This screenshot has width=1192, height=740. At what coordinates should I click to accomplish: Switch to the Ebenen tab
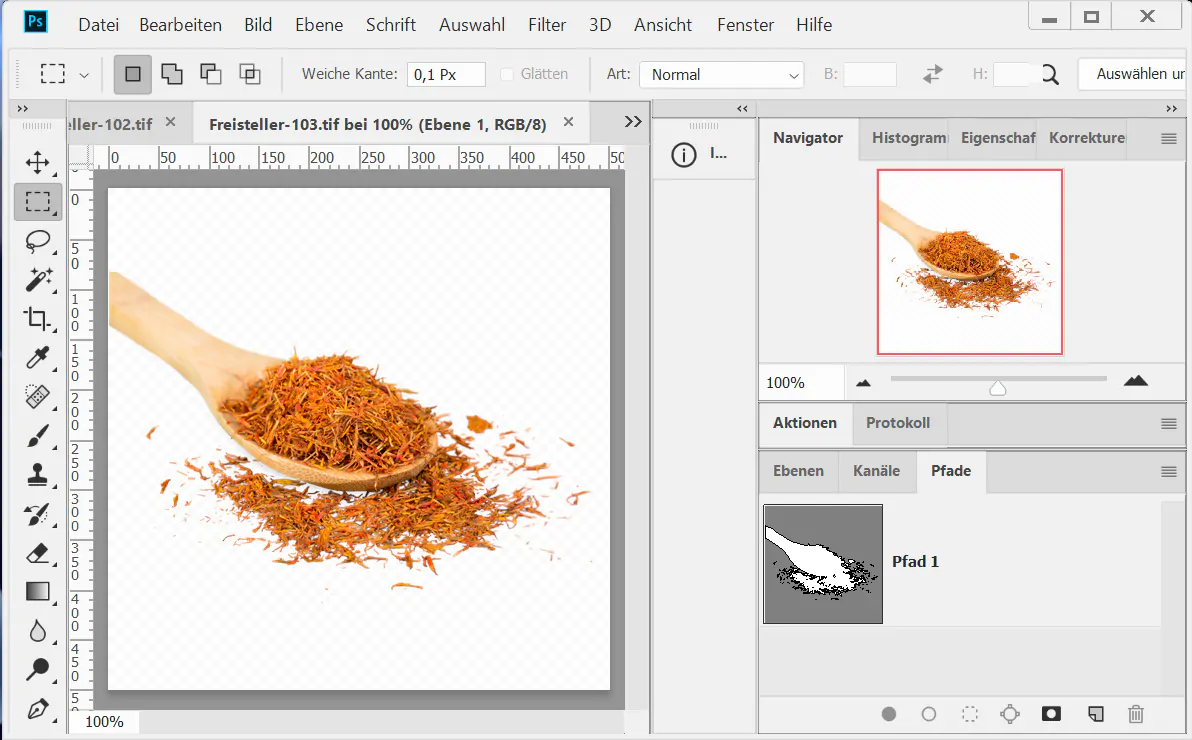tap(798, 471)
